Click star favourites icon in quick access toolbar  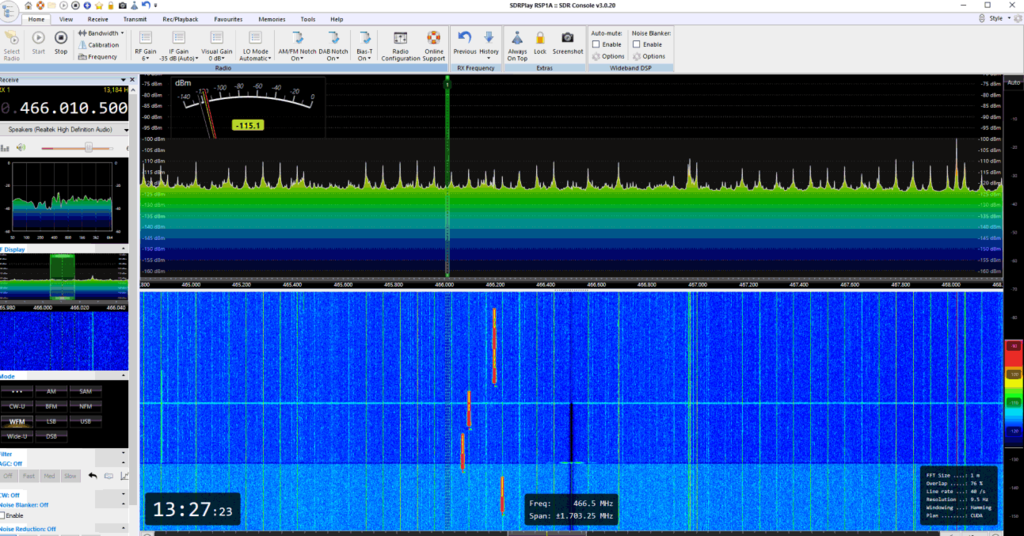click(99, 5)
